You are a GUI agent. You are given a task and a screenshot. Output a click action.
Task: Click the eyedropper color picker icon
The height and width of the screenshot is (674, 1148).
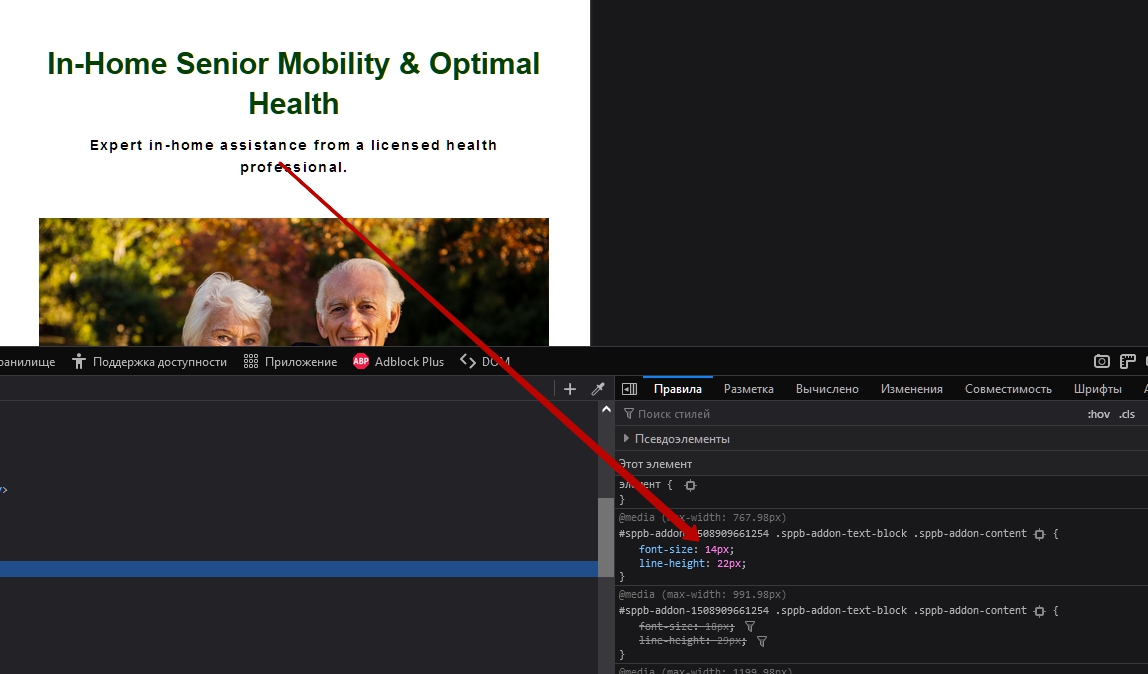click(598, 389)
